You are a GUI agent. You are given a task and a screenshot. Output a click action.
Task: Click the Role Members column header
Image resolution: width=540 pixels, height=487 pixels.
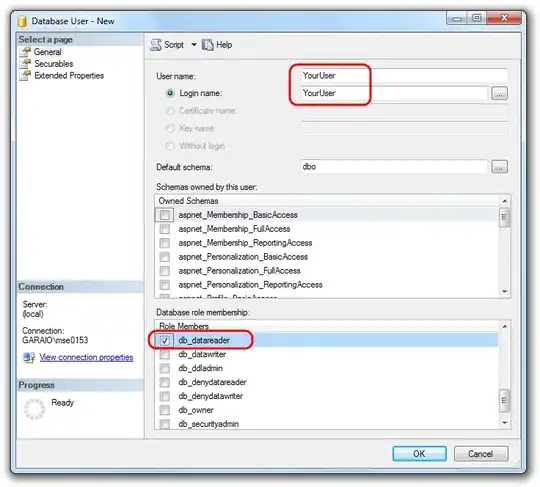tap(327, 326)
